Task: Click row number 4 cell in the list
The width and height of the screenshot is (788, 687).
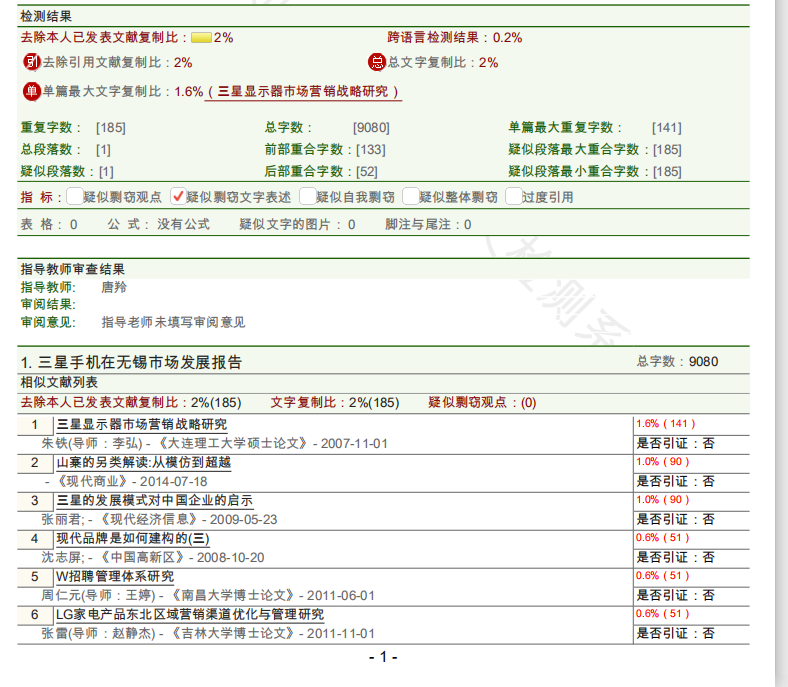Action: (x=35, y=539)
